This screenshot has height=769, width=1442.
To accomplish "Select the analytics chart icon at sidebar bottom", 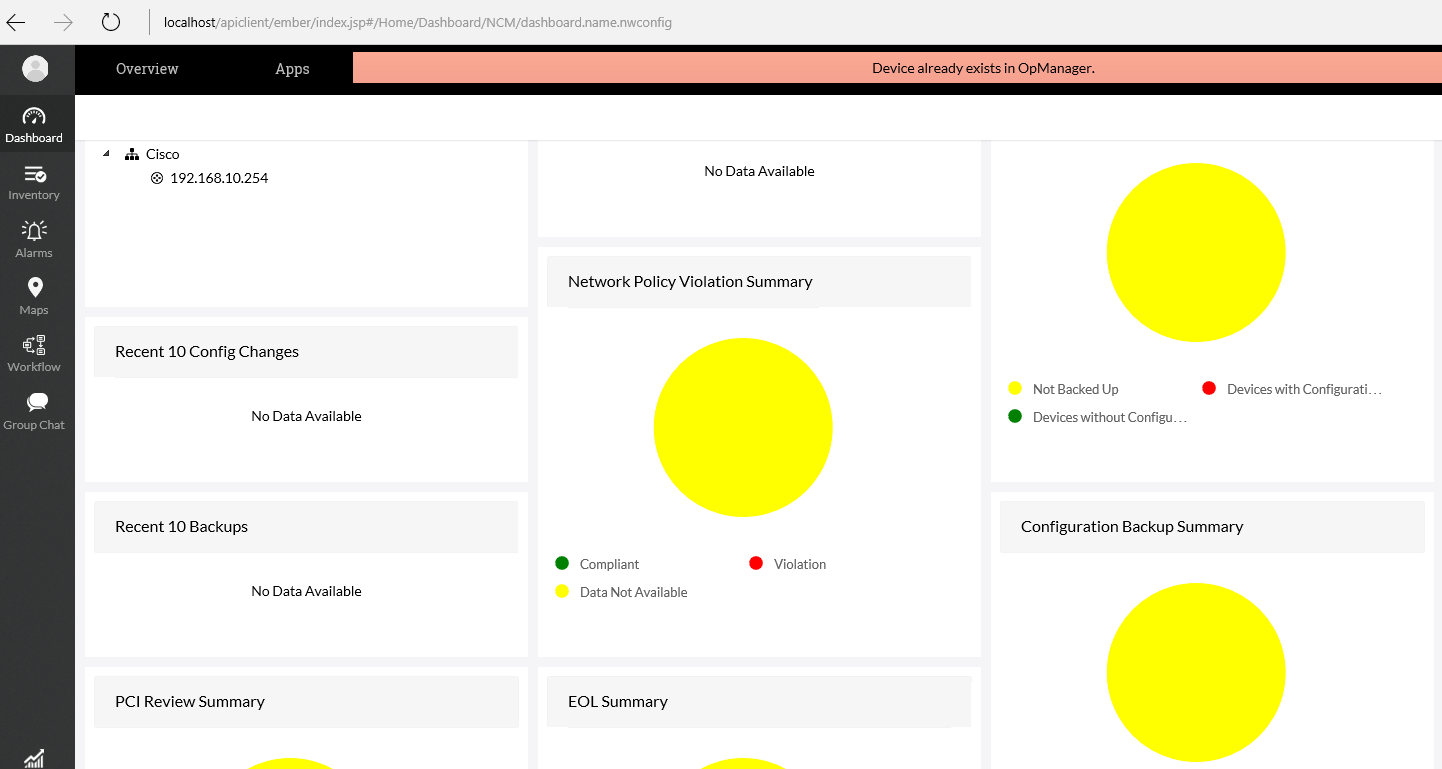I will [x=34, y=758].
